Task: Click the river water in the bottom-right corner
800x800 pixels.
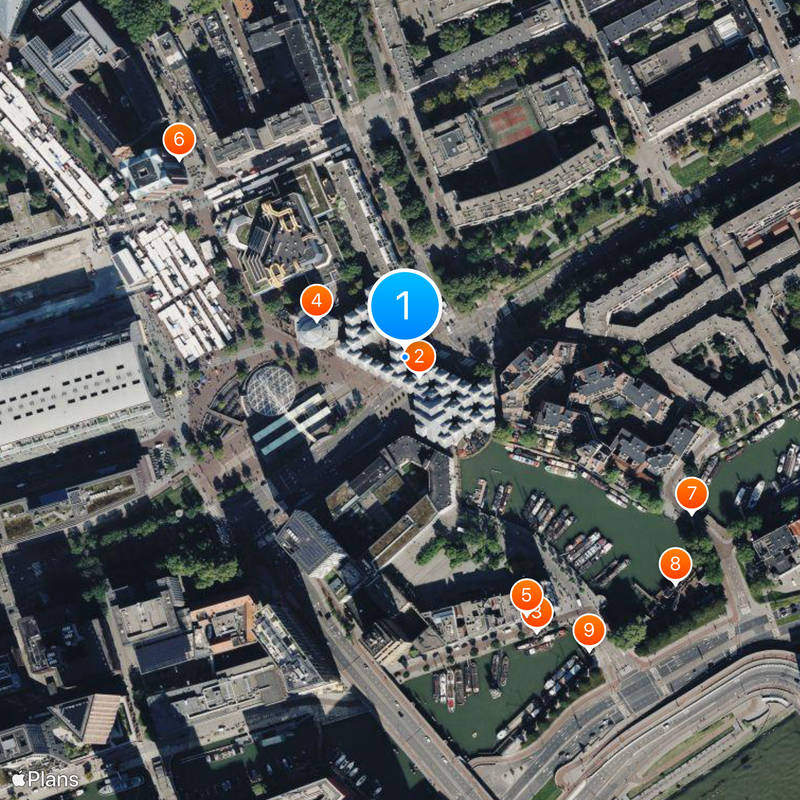Action: pos(750,773)
